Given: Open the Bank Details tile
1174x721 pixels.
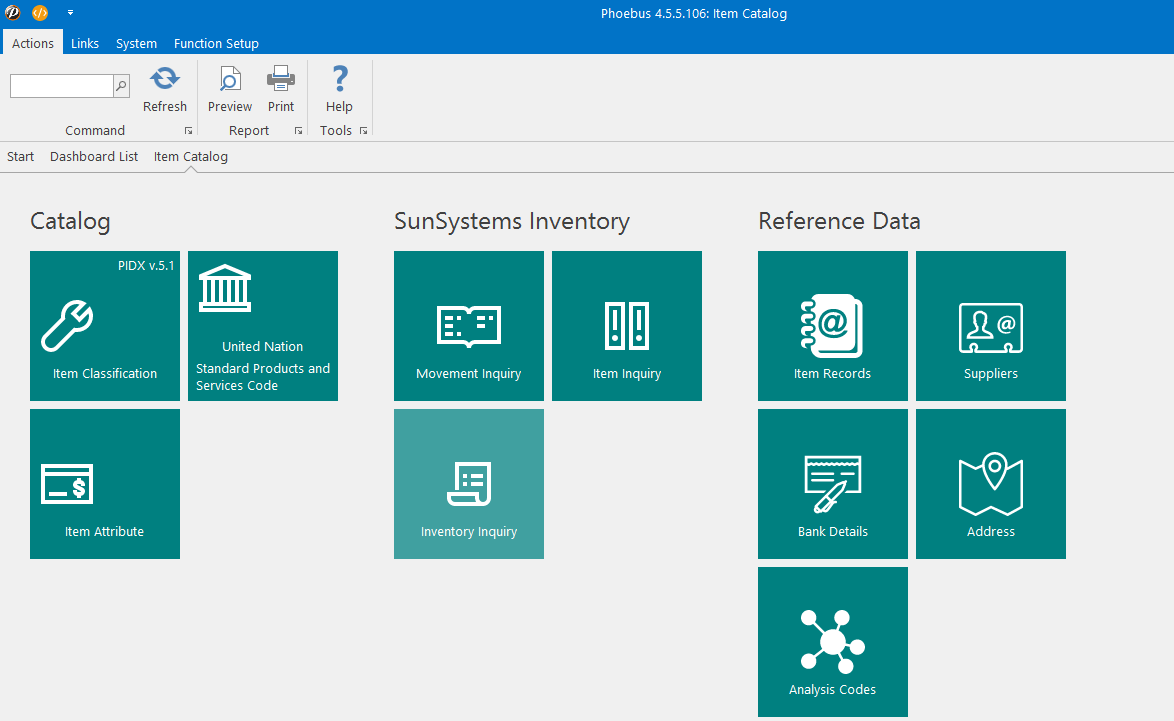Looking at the screenshot, I should [833, 484].
